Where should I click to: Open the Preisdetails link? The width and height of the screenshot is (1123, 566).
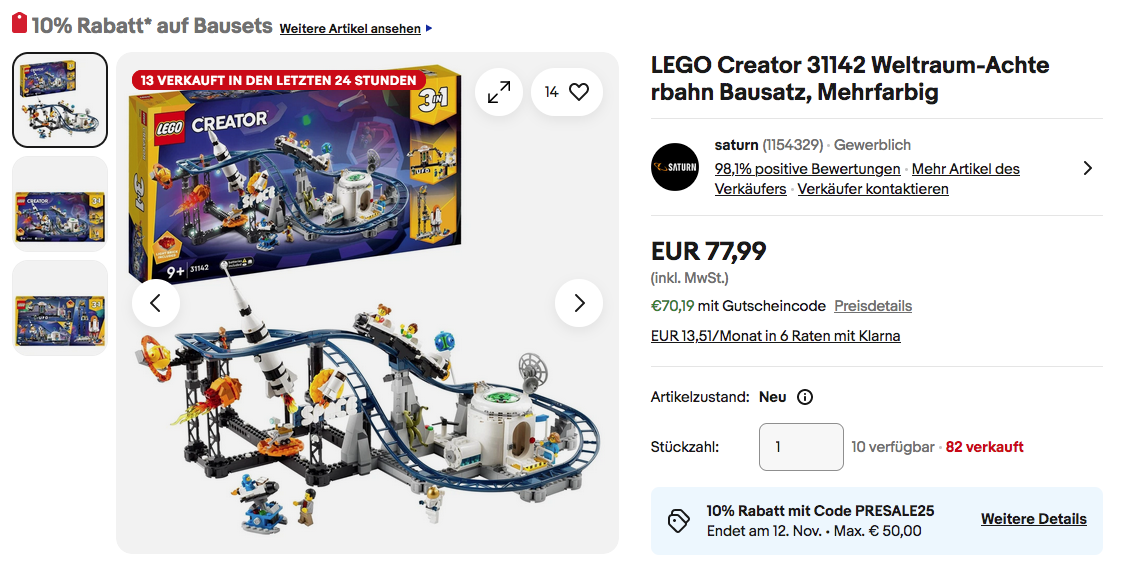(x=873, y=306)
